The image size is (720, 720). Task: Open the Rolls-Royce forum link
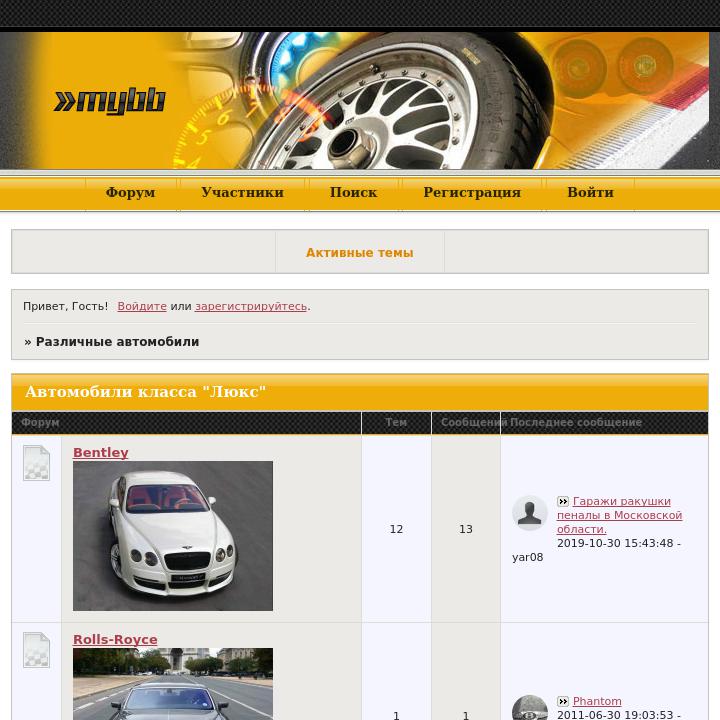click(x=115, y=639)
